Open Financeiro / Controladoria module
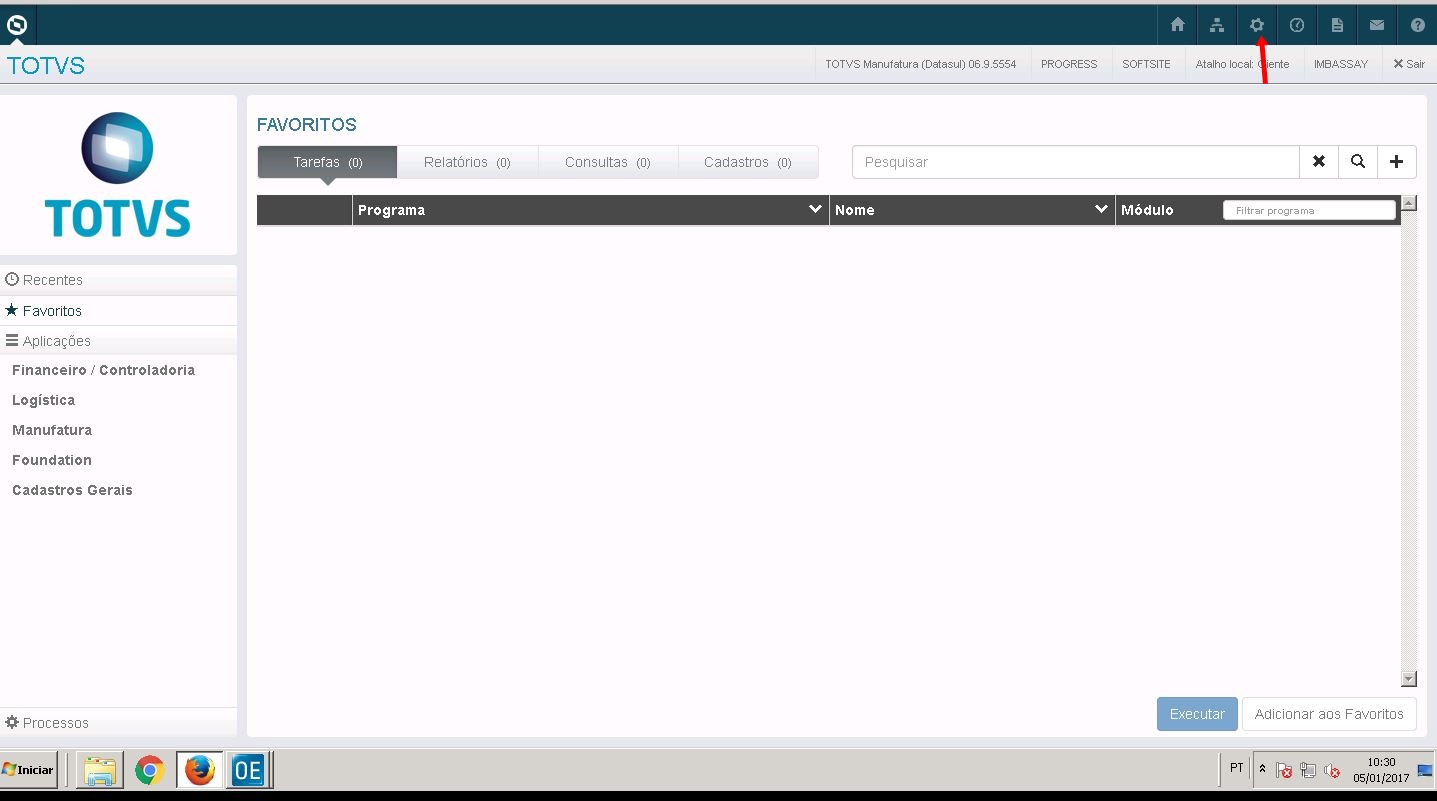 coord(103,370)
